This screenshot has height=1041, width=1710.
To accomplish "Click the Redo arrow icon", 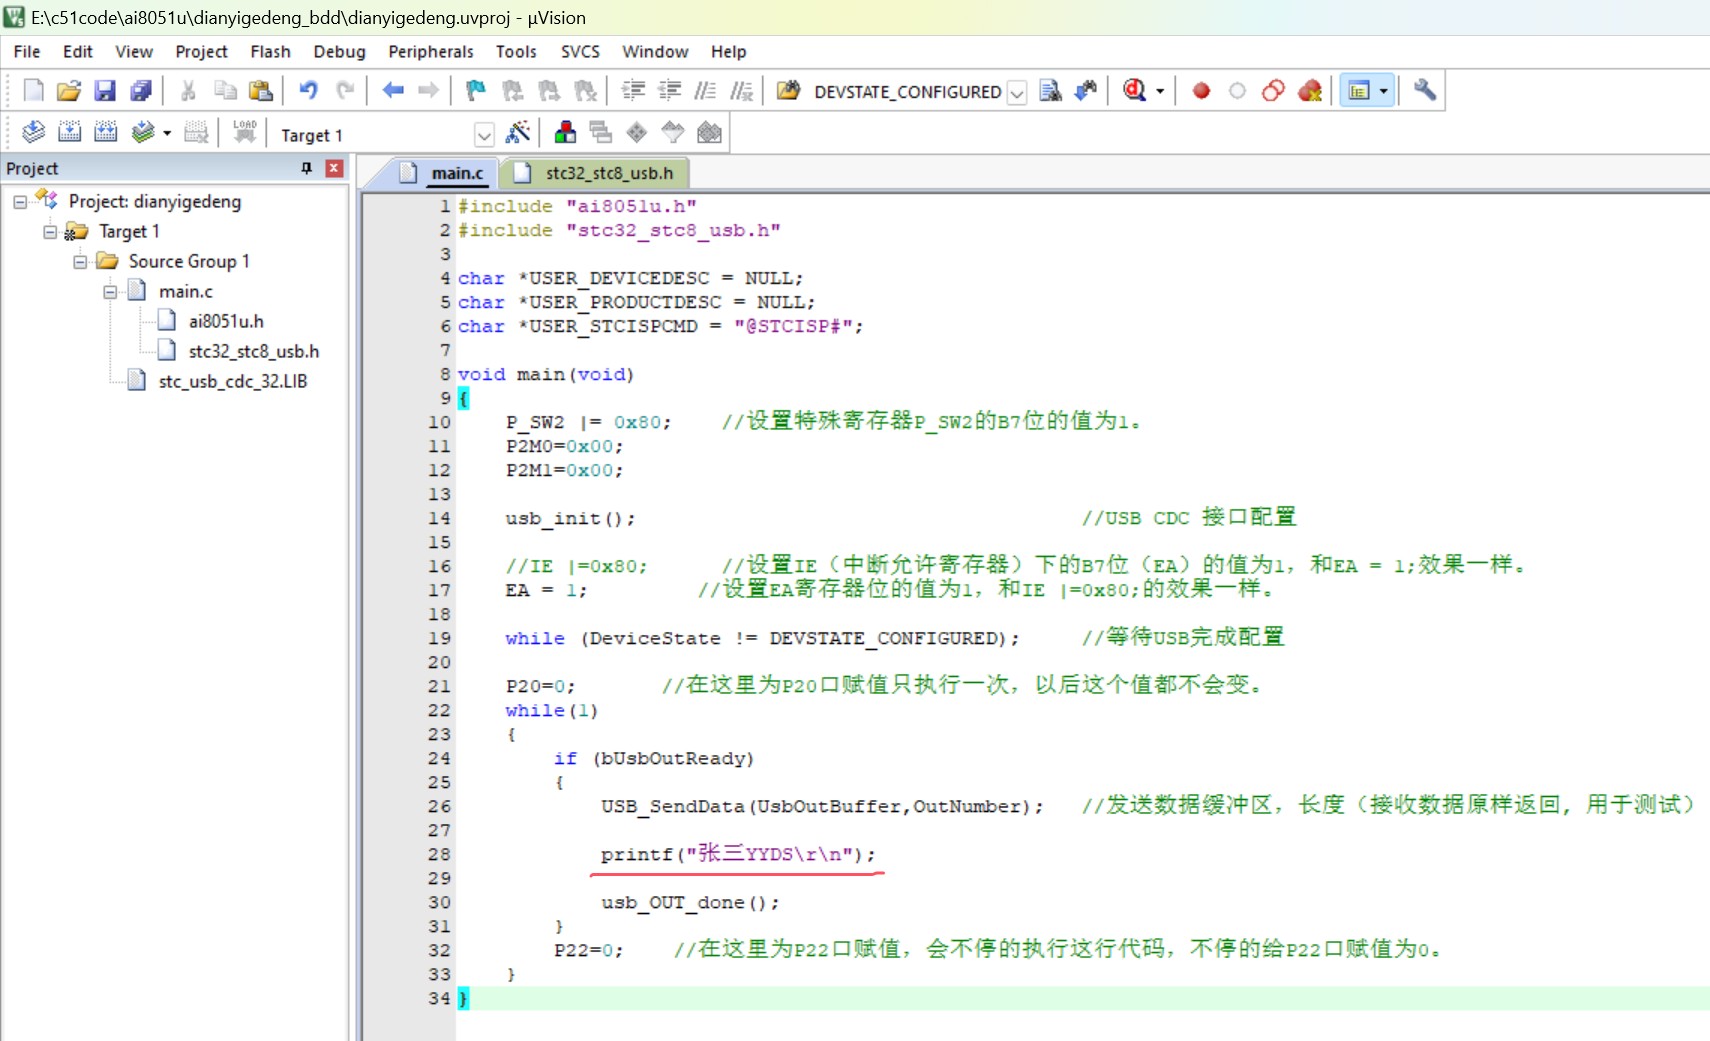I will coord(345,91).
